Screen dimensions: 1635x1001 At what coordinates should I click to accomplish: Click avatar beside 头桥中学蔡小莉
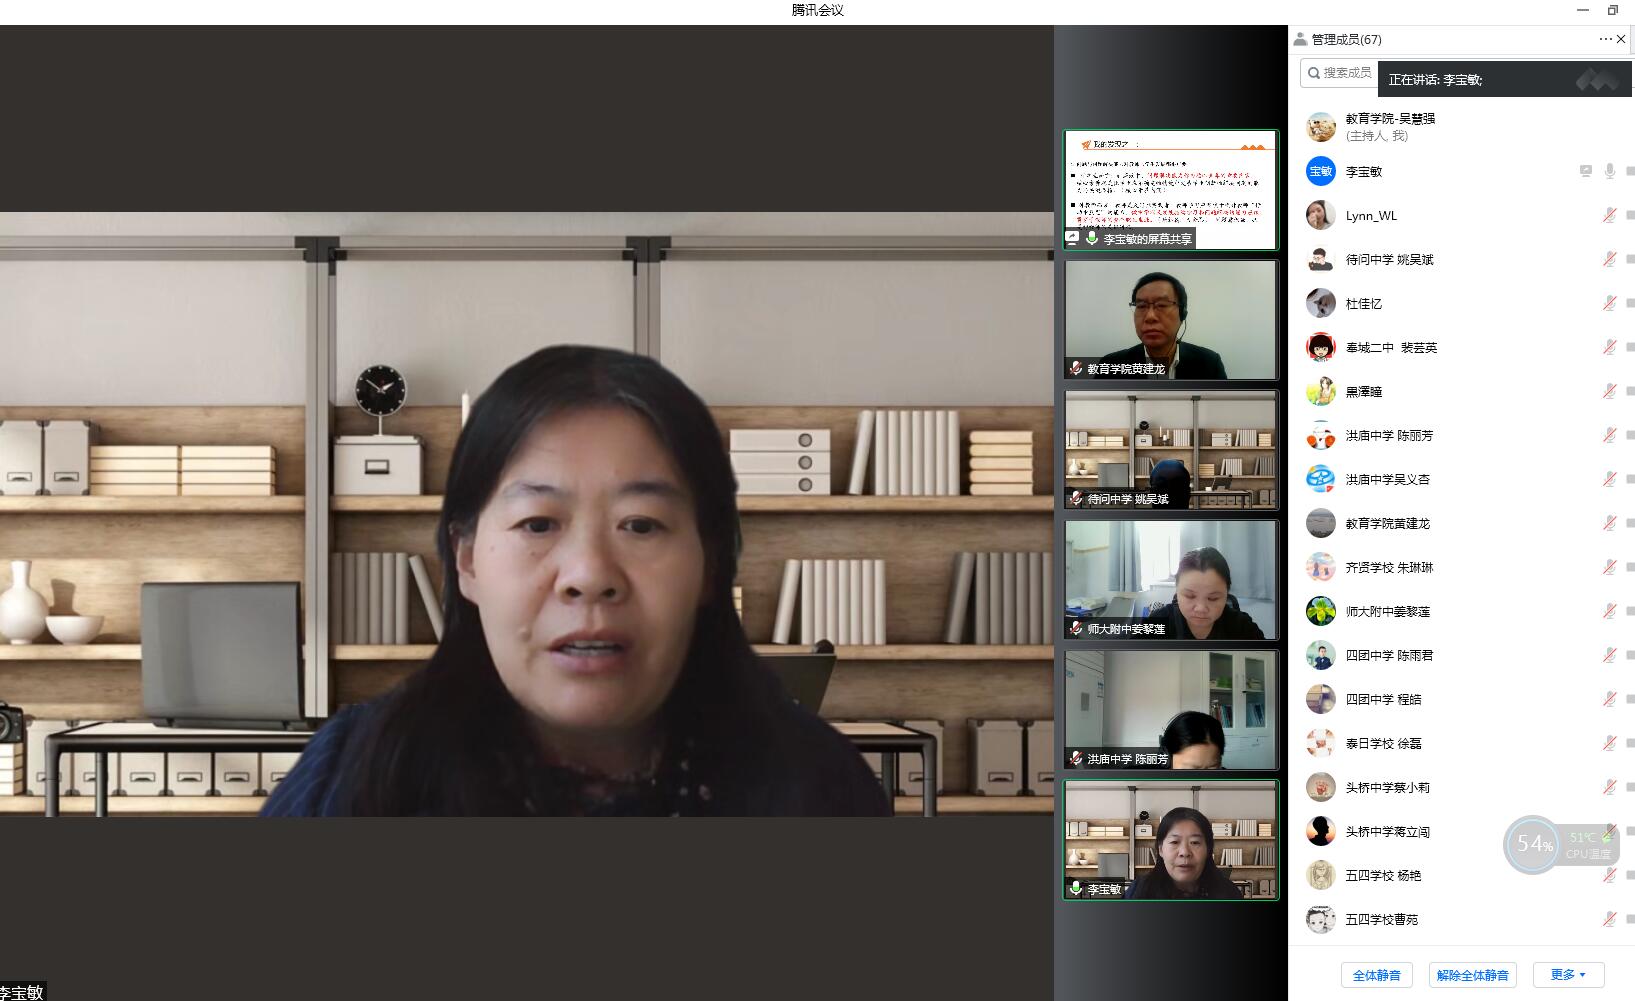click(x=1321, y=787)
